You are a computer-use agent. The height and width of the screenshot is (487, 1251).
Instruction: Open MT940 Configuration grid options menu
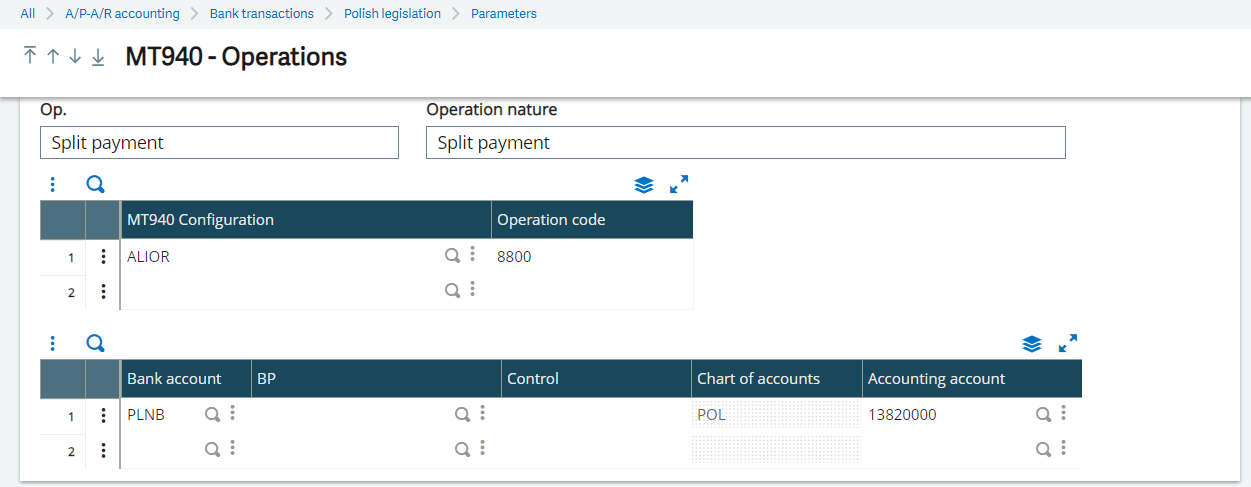coord(53,184)
